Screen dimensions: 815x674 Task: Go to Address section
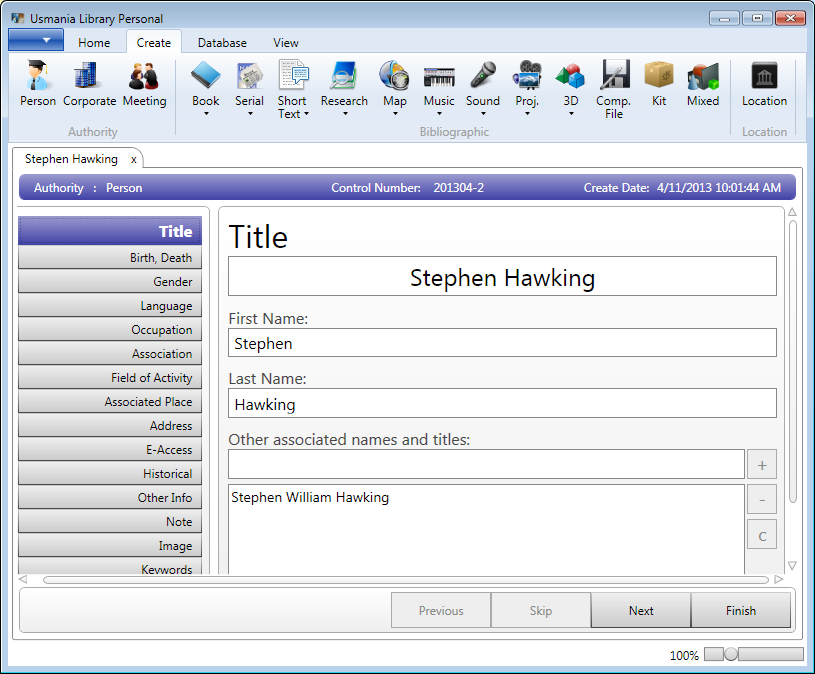[110, 425]
